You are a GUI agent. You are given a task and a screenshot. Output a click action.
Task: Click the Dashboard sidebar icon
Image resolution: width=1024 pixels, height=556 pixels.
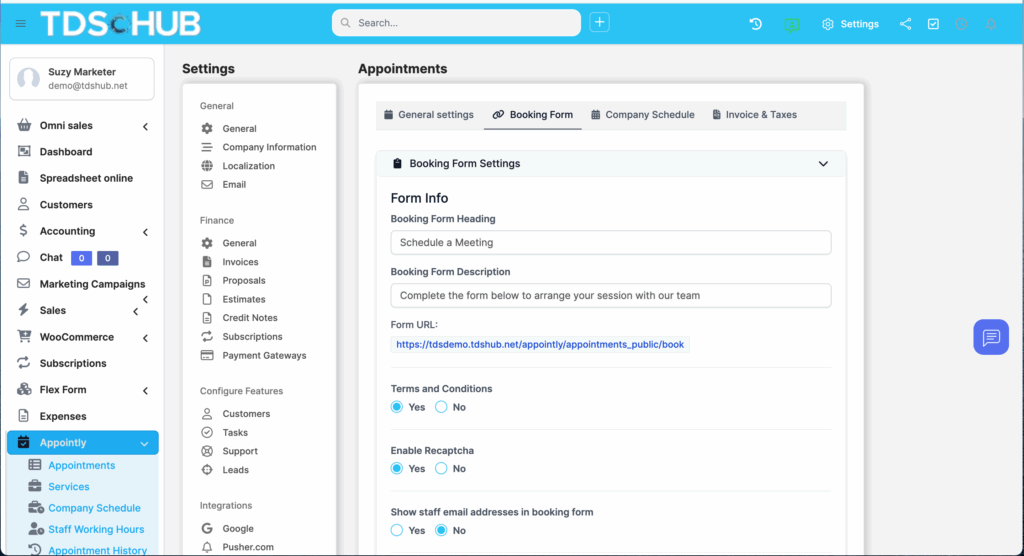pos(24,152)
